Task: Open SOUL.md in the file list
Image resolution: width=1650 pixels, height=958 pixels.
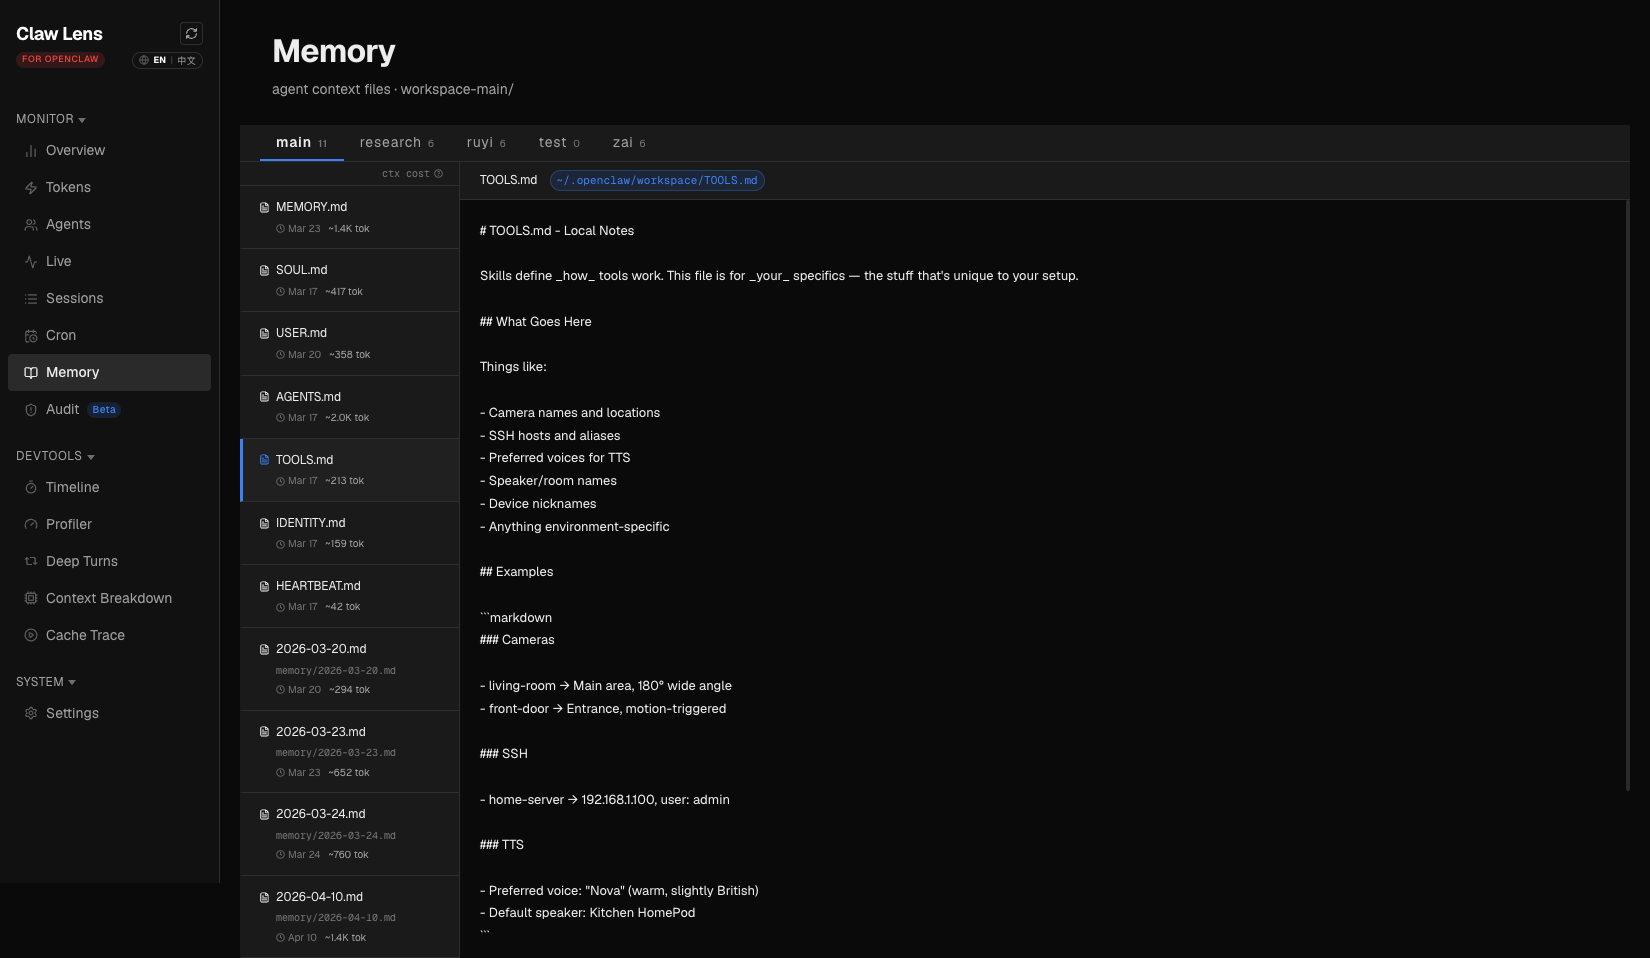Action: [350, 281]
